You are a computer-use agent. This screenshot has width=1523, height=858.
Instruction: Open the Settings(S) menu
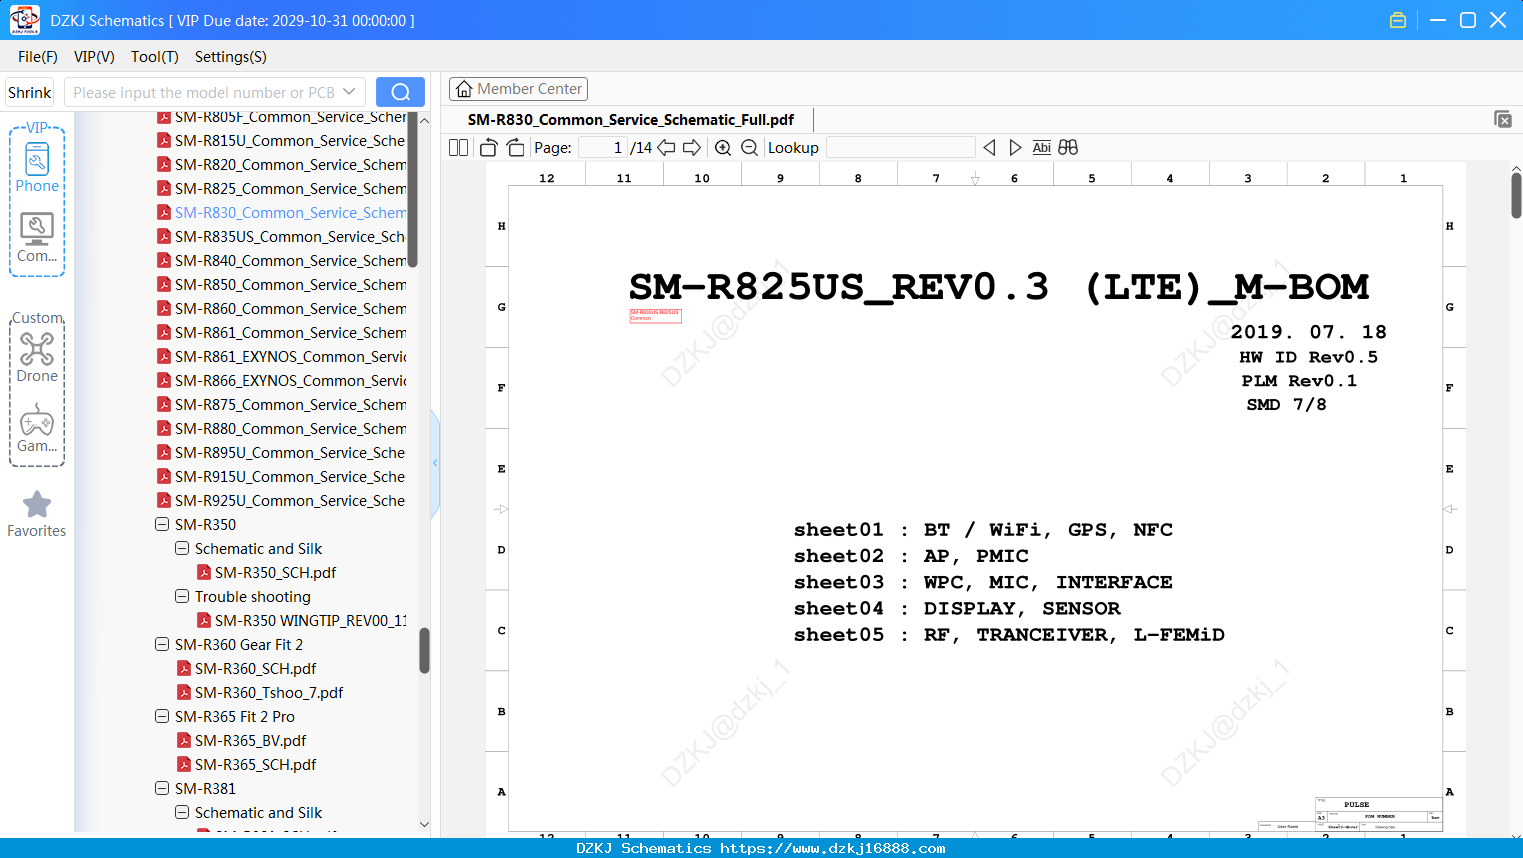pyautogui.click(x=231, y=57)
